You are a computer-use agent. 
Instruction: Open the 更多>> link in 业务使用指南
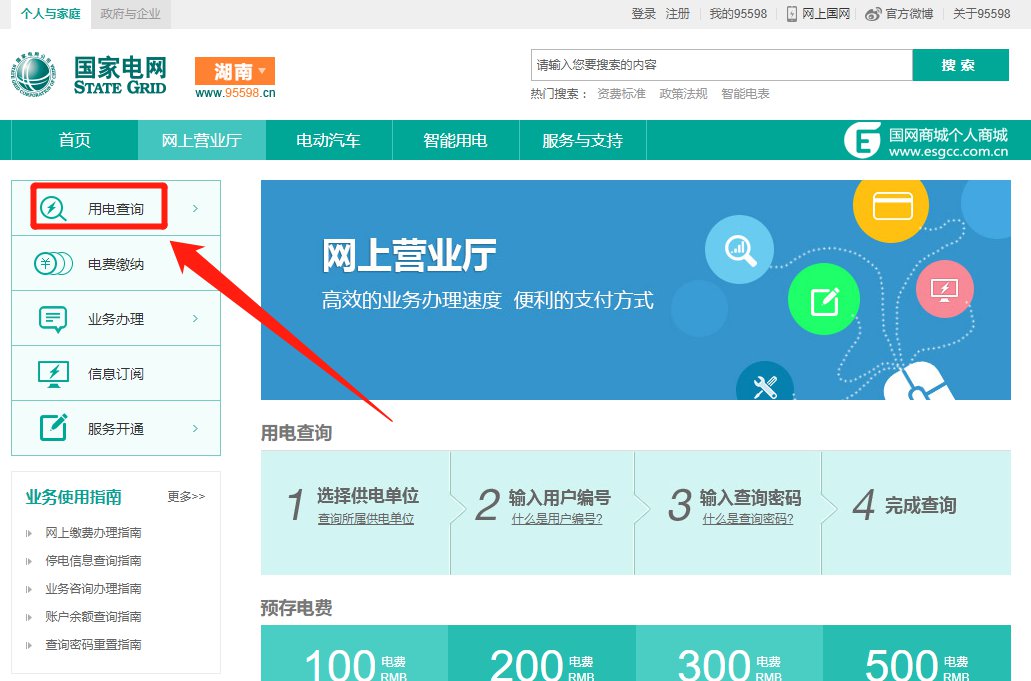point(186,497)
